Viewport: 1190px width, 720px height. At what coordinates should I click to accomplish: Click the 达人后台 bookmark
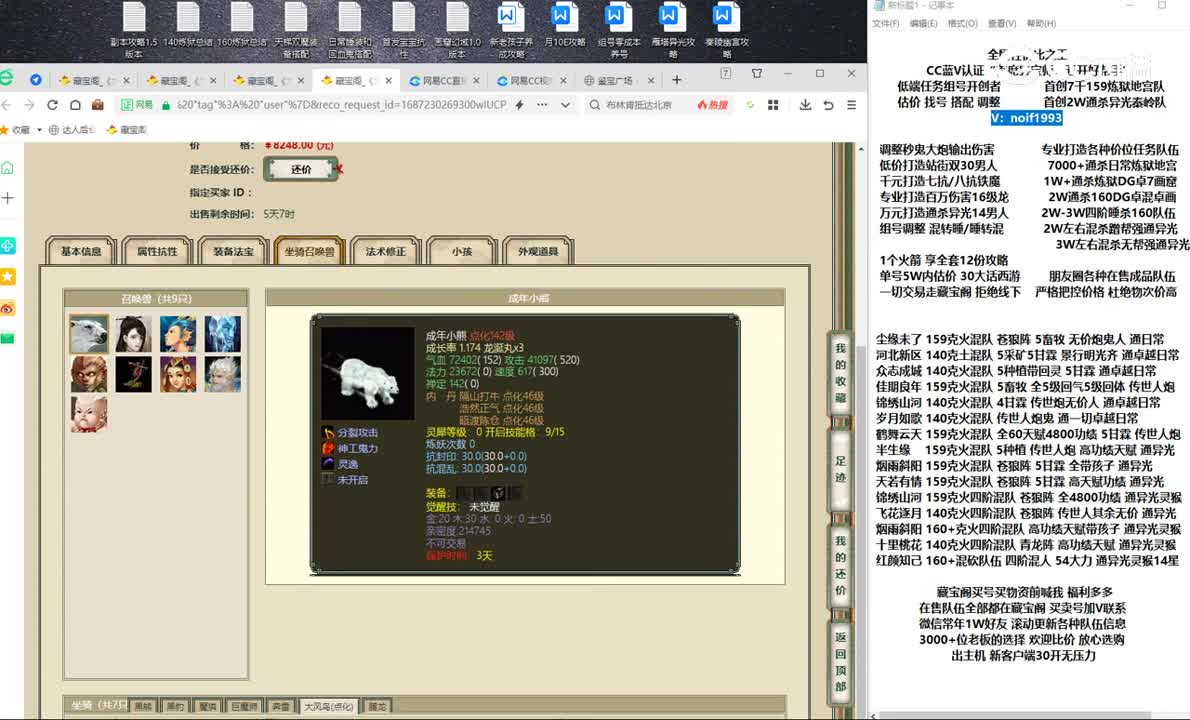tap(71, 130)
